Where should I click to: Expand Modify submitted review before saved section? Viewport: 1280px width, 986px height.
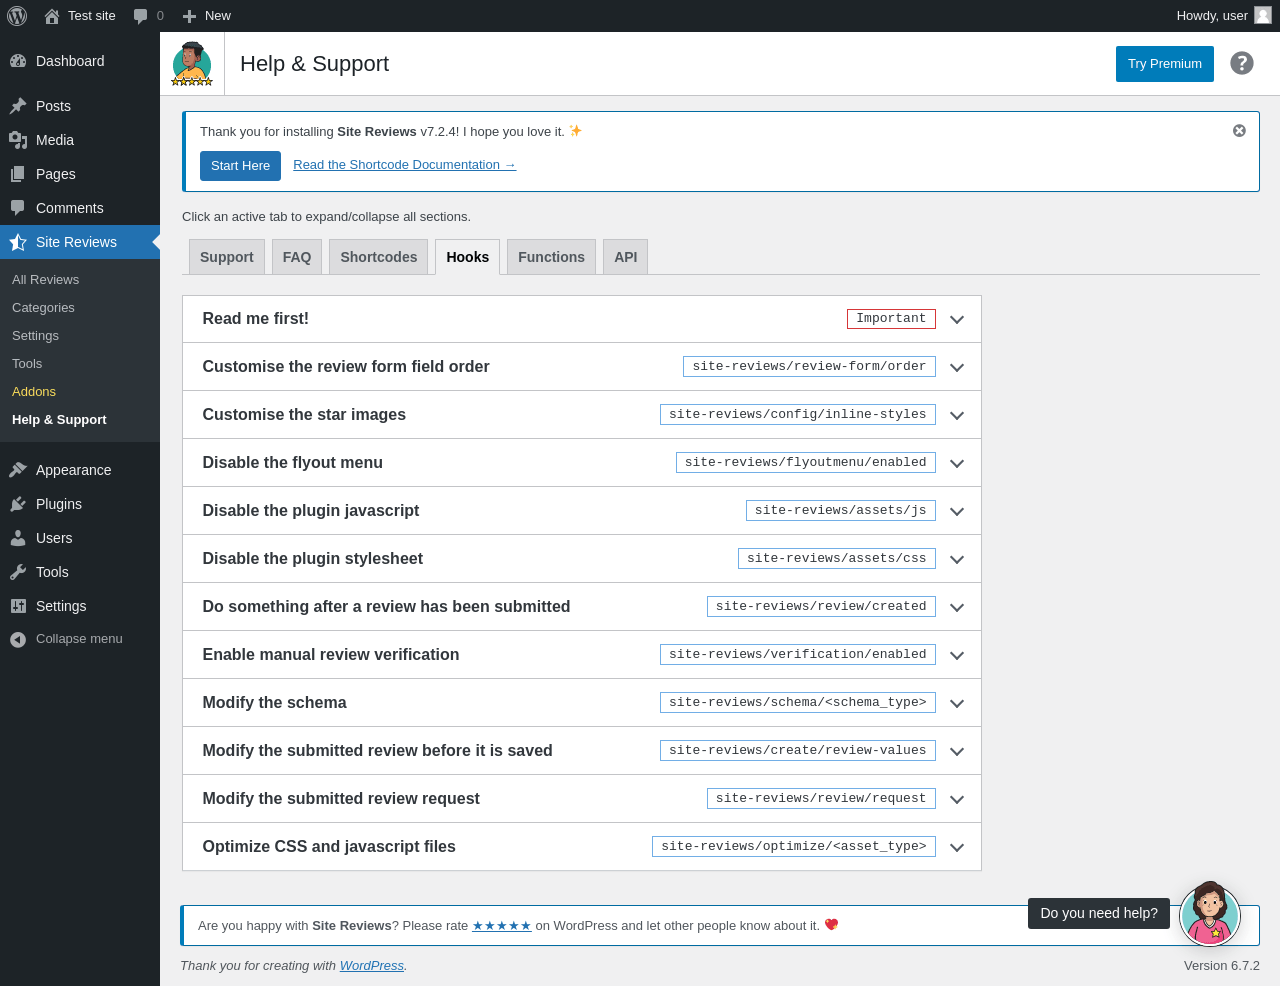[x=582, y=751]
